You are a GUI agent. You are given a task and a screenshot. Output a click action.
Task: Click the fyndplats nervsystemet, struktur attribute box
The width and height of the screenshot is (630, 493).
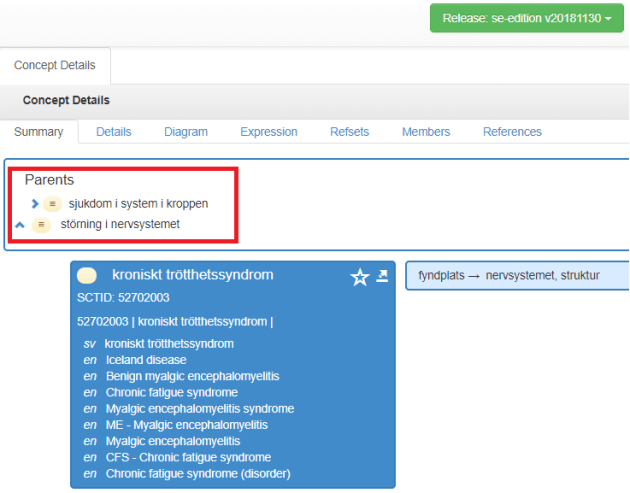pos(515,275)
